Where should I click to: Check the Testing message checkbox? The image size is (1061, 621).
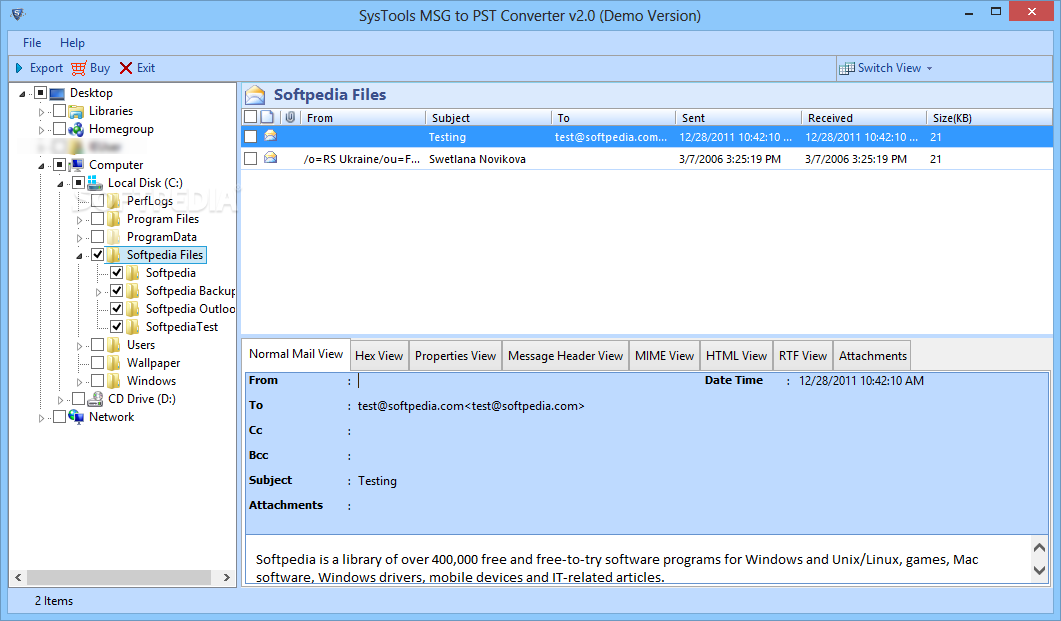tap(250, 137)
